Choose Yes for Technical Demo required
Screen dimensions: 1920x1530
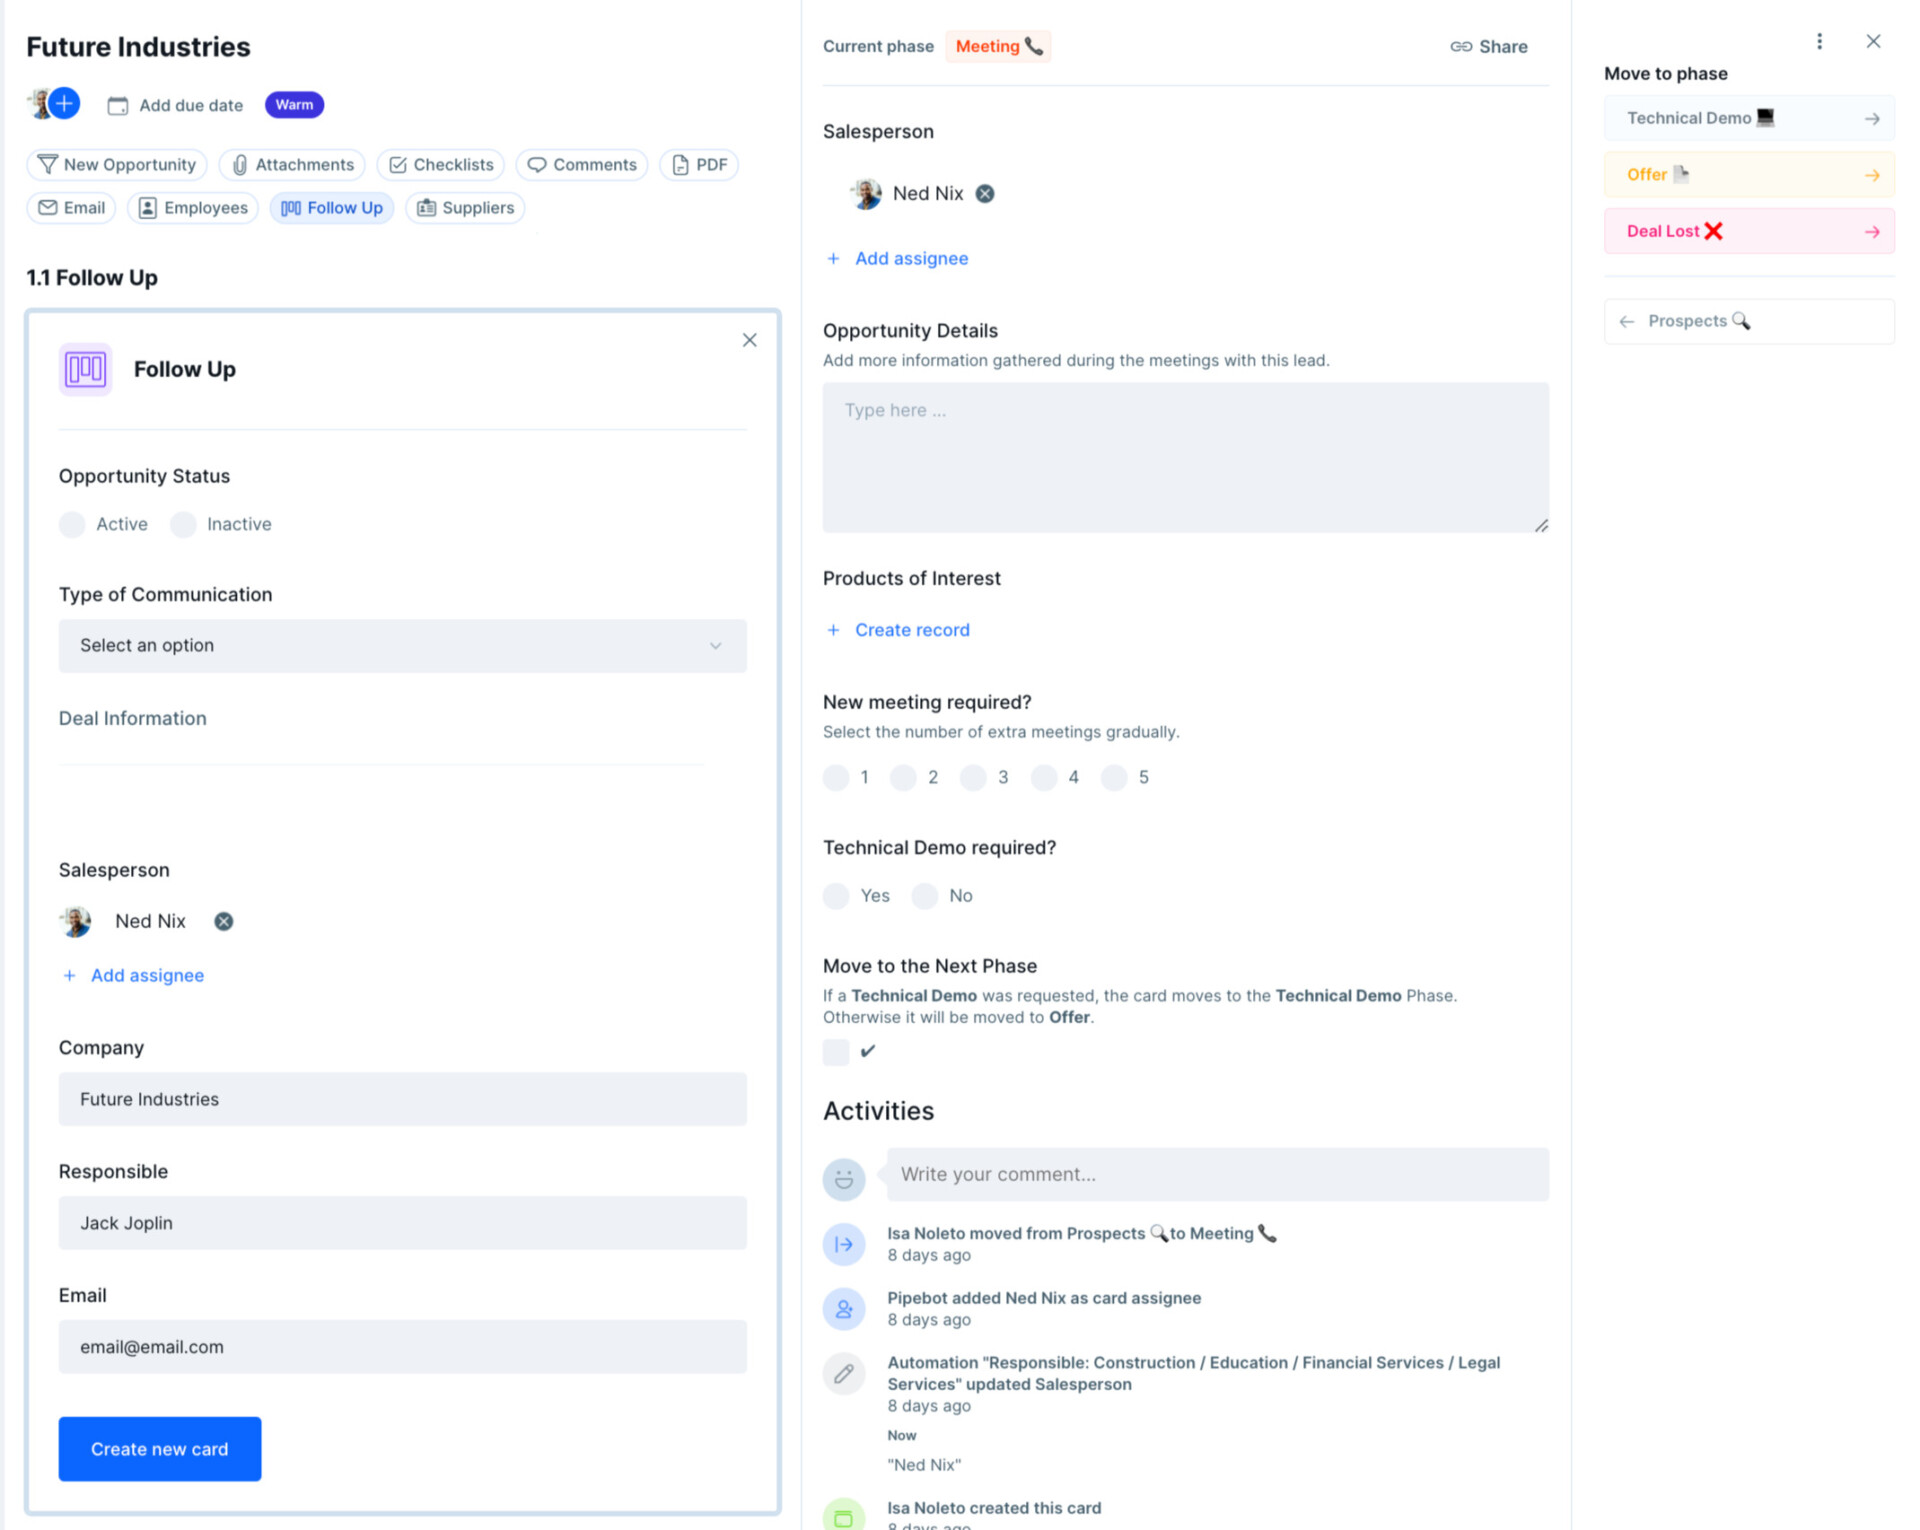coord(836,896)
